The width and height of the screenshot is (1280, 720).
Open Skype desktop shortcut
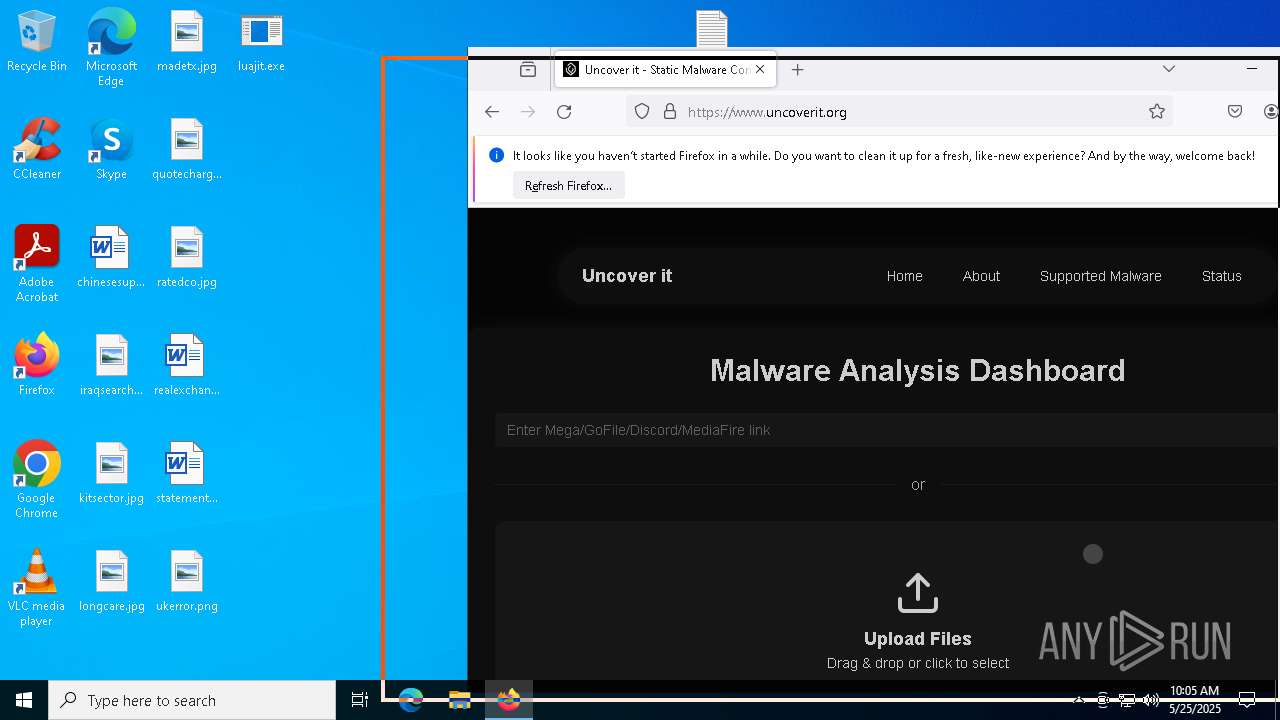111,150
